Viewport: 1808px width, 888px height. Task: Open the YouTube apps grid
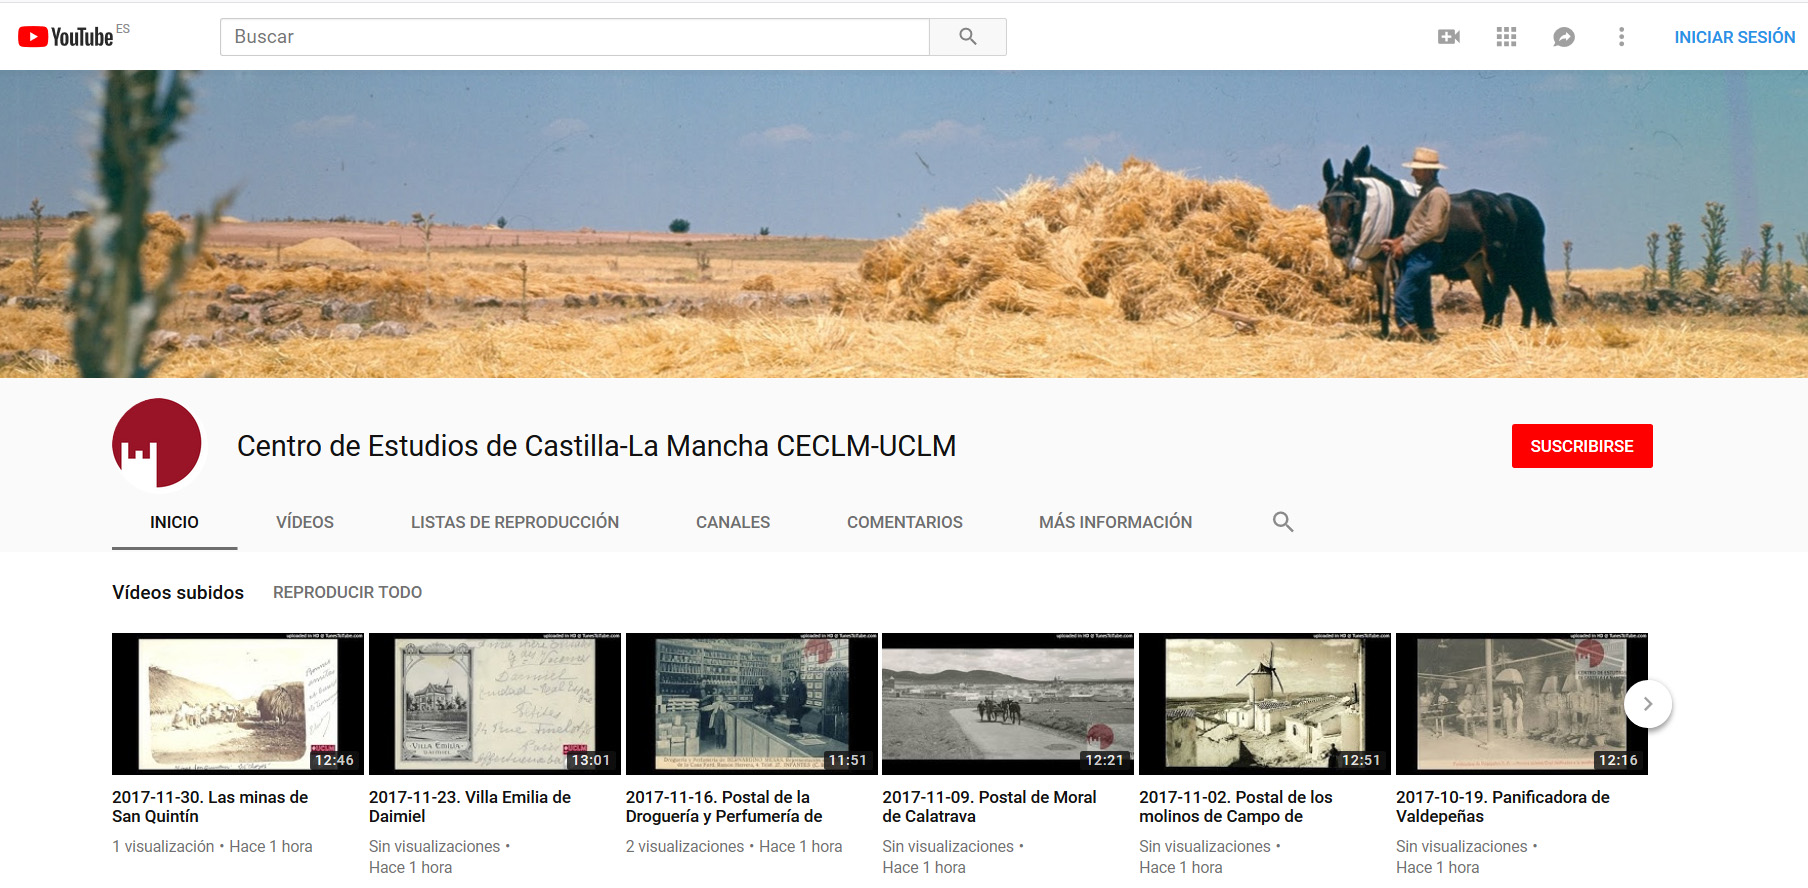(x=1506, y=37)
